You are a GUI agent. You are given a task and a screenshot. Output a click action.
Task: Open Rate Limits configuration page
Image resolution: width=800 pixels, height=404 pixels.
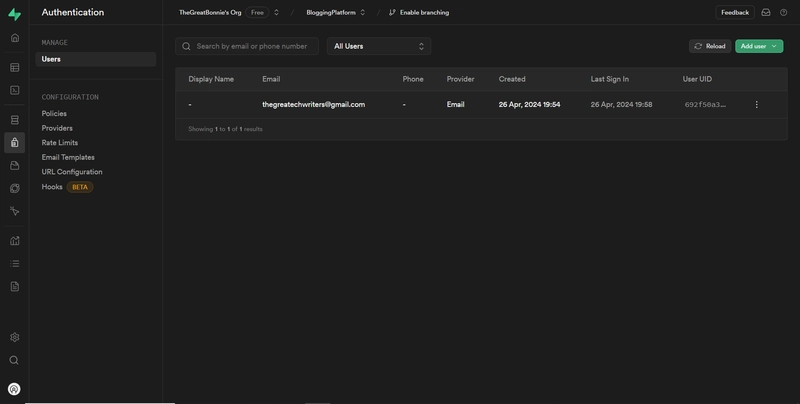60,143
